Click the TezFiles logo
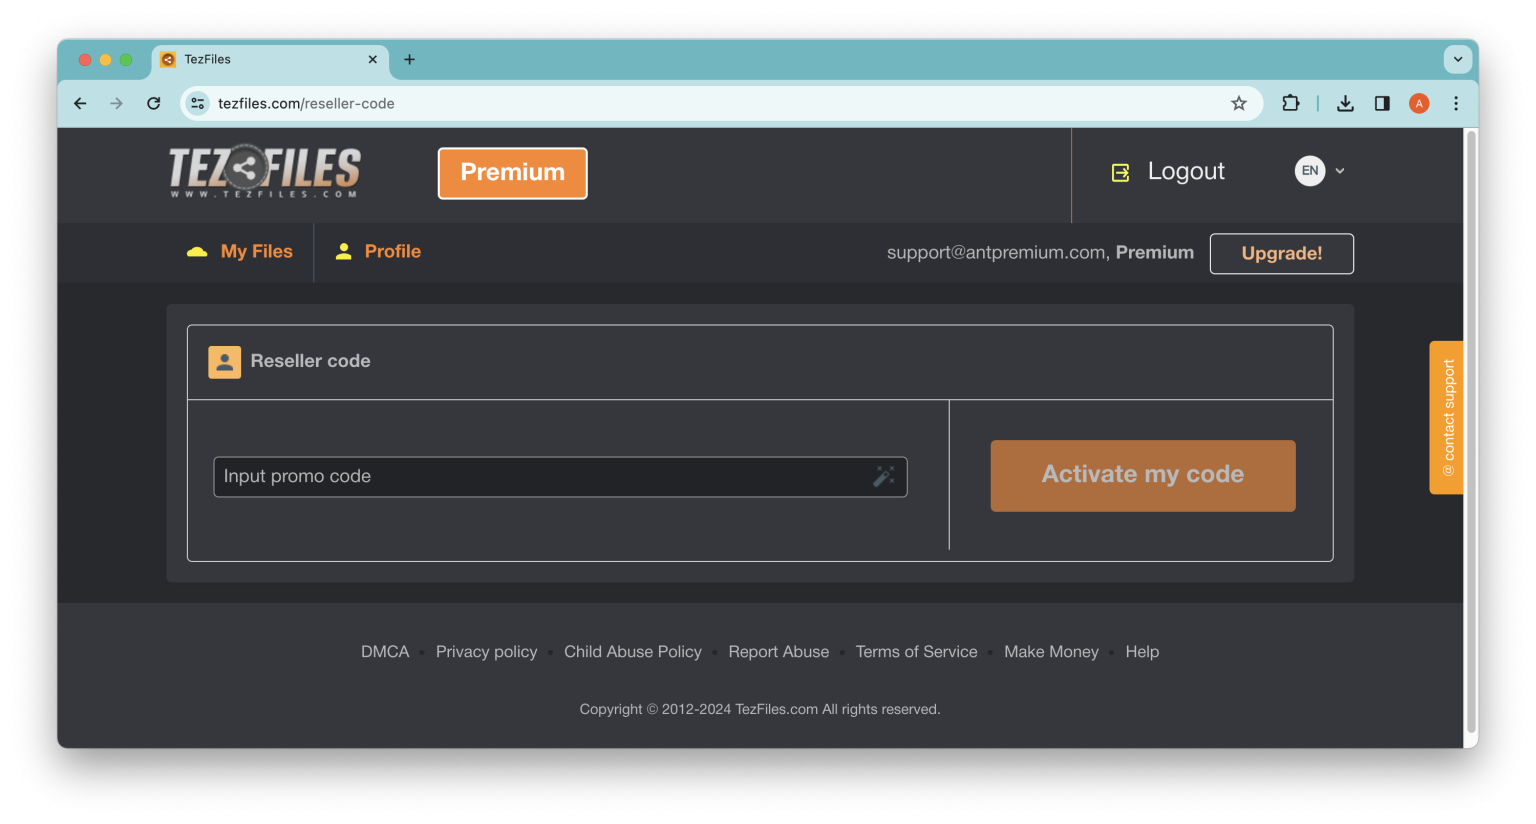 pyautogui.click(x=265, y=172)
